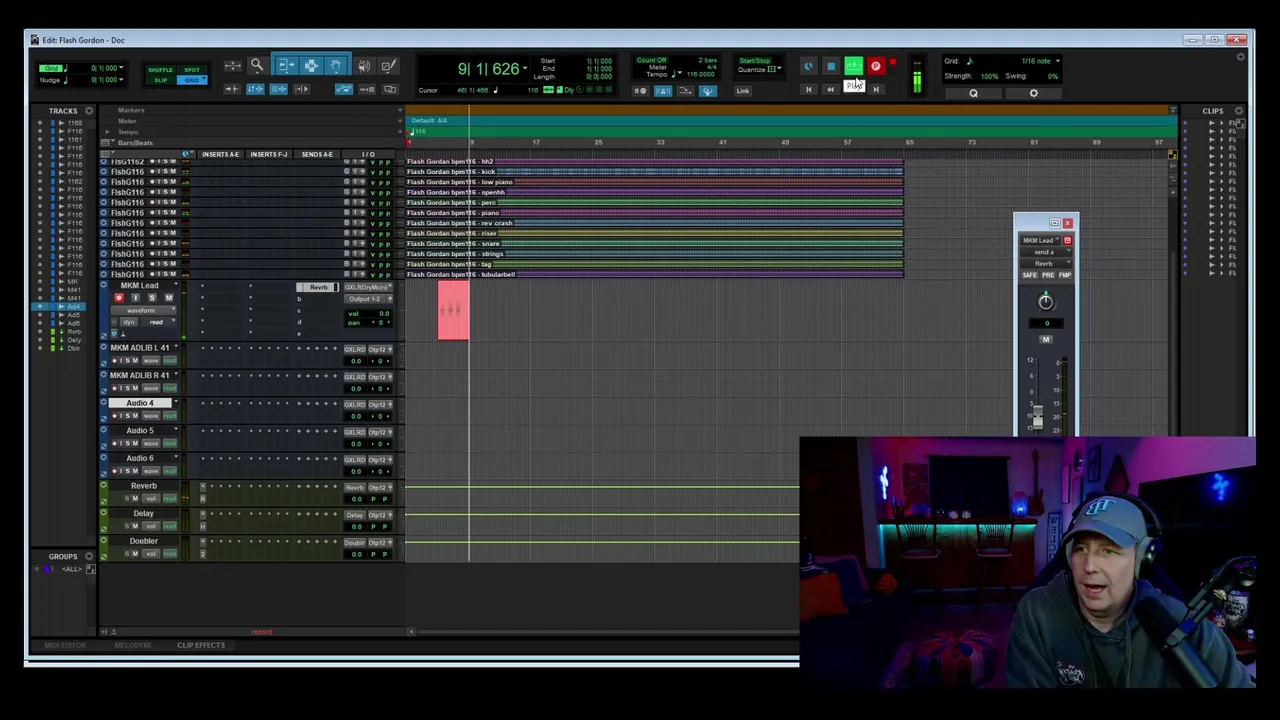1280x720 pixels.
Task: Open the Nudge value dropdown
Action: coord(122,80)
